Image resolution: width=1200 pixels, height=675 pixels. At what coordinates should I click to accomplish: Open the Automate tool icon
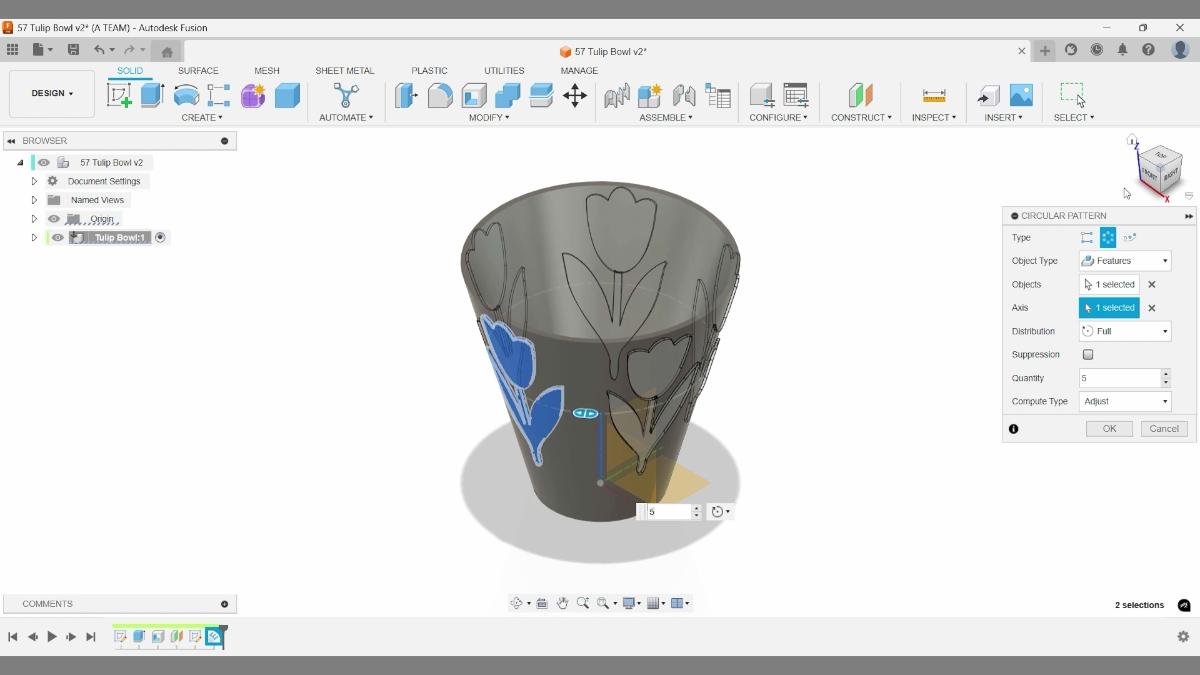(x=346, y=95)
